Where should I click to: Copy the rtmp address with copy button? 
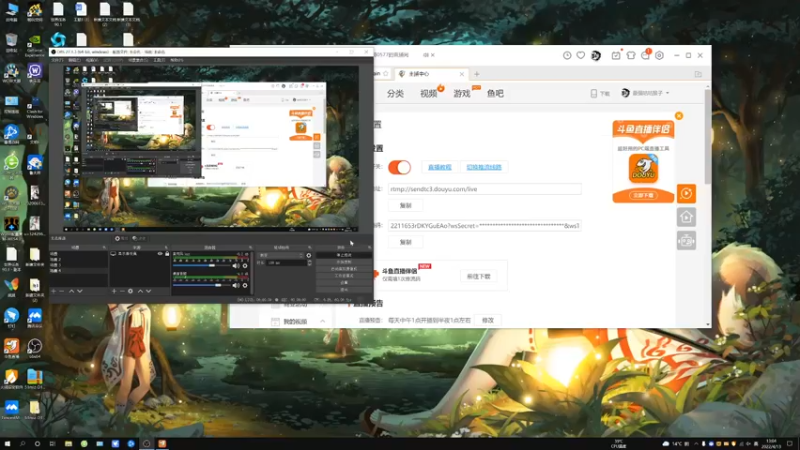point(406,205)
